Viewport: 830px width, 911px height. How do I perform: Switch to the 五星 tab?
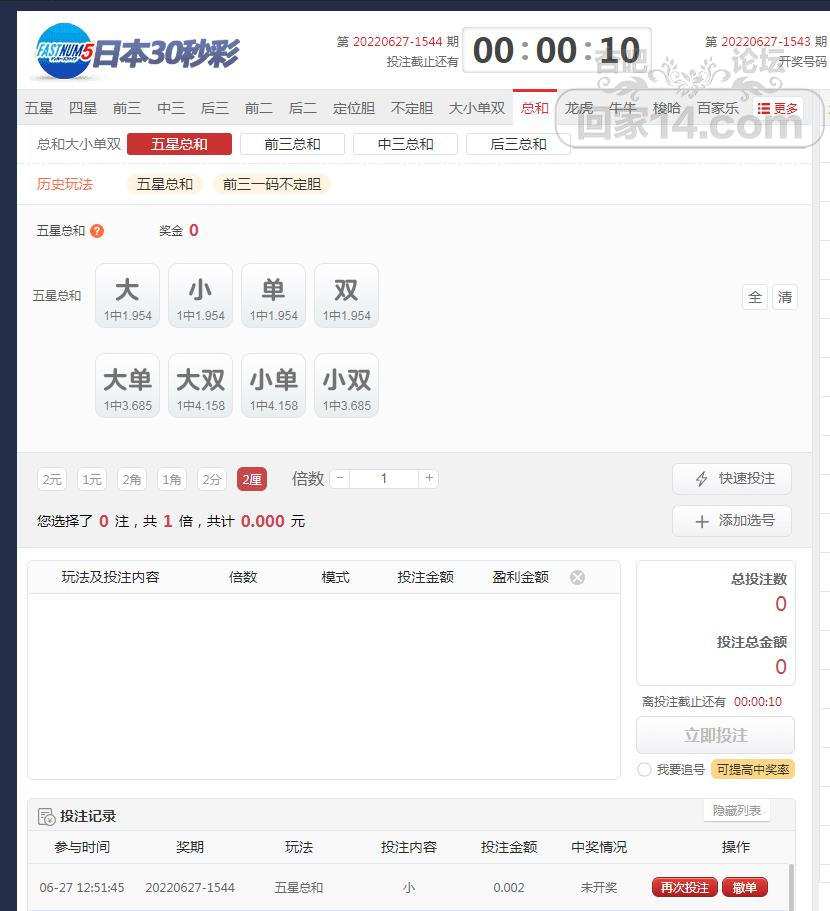coord(39,109)
